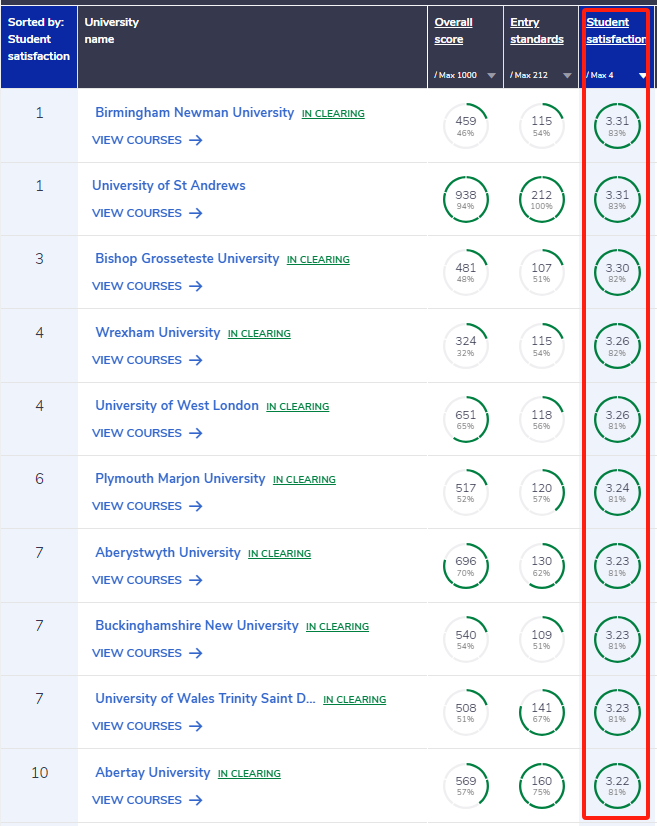This screenshot has height=826, width=657.
Task: Click View Courses for Bishop Grosseteste University
Action: [x=148, y=286]
